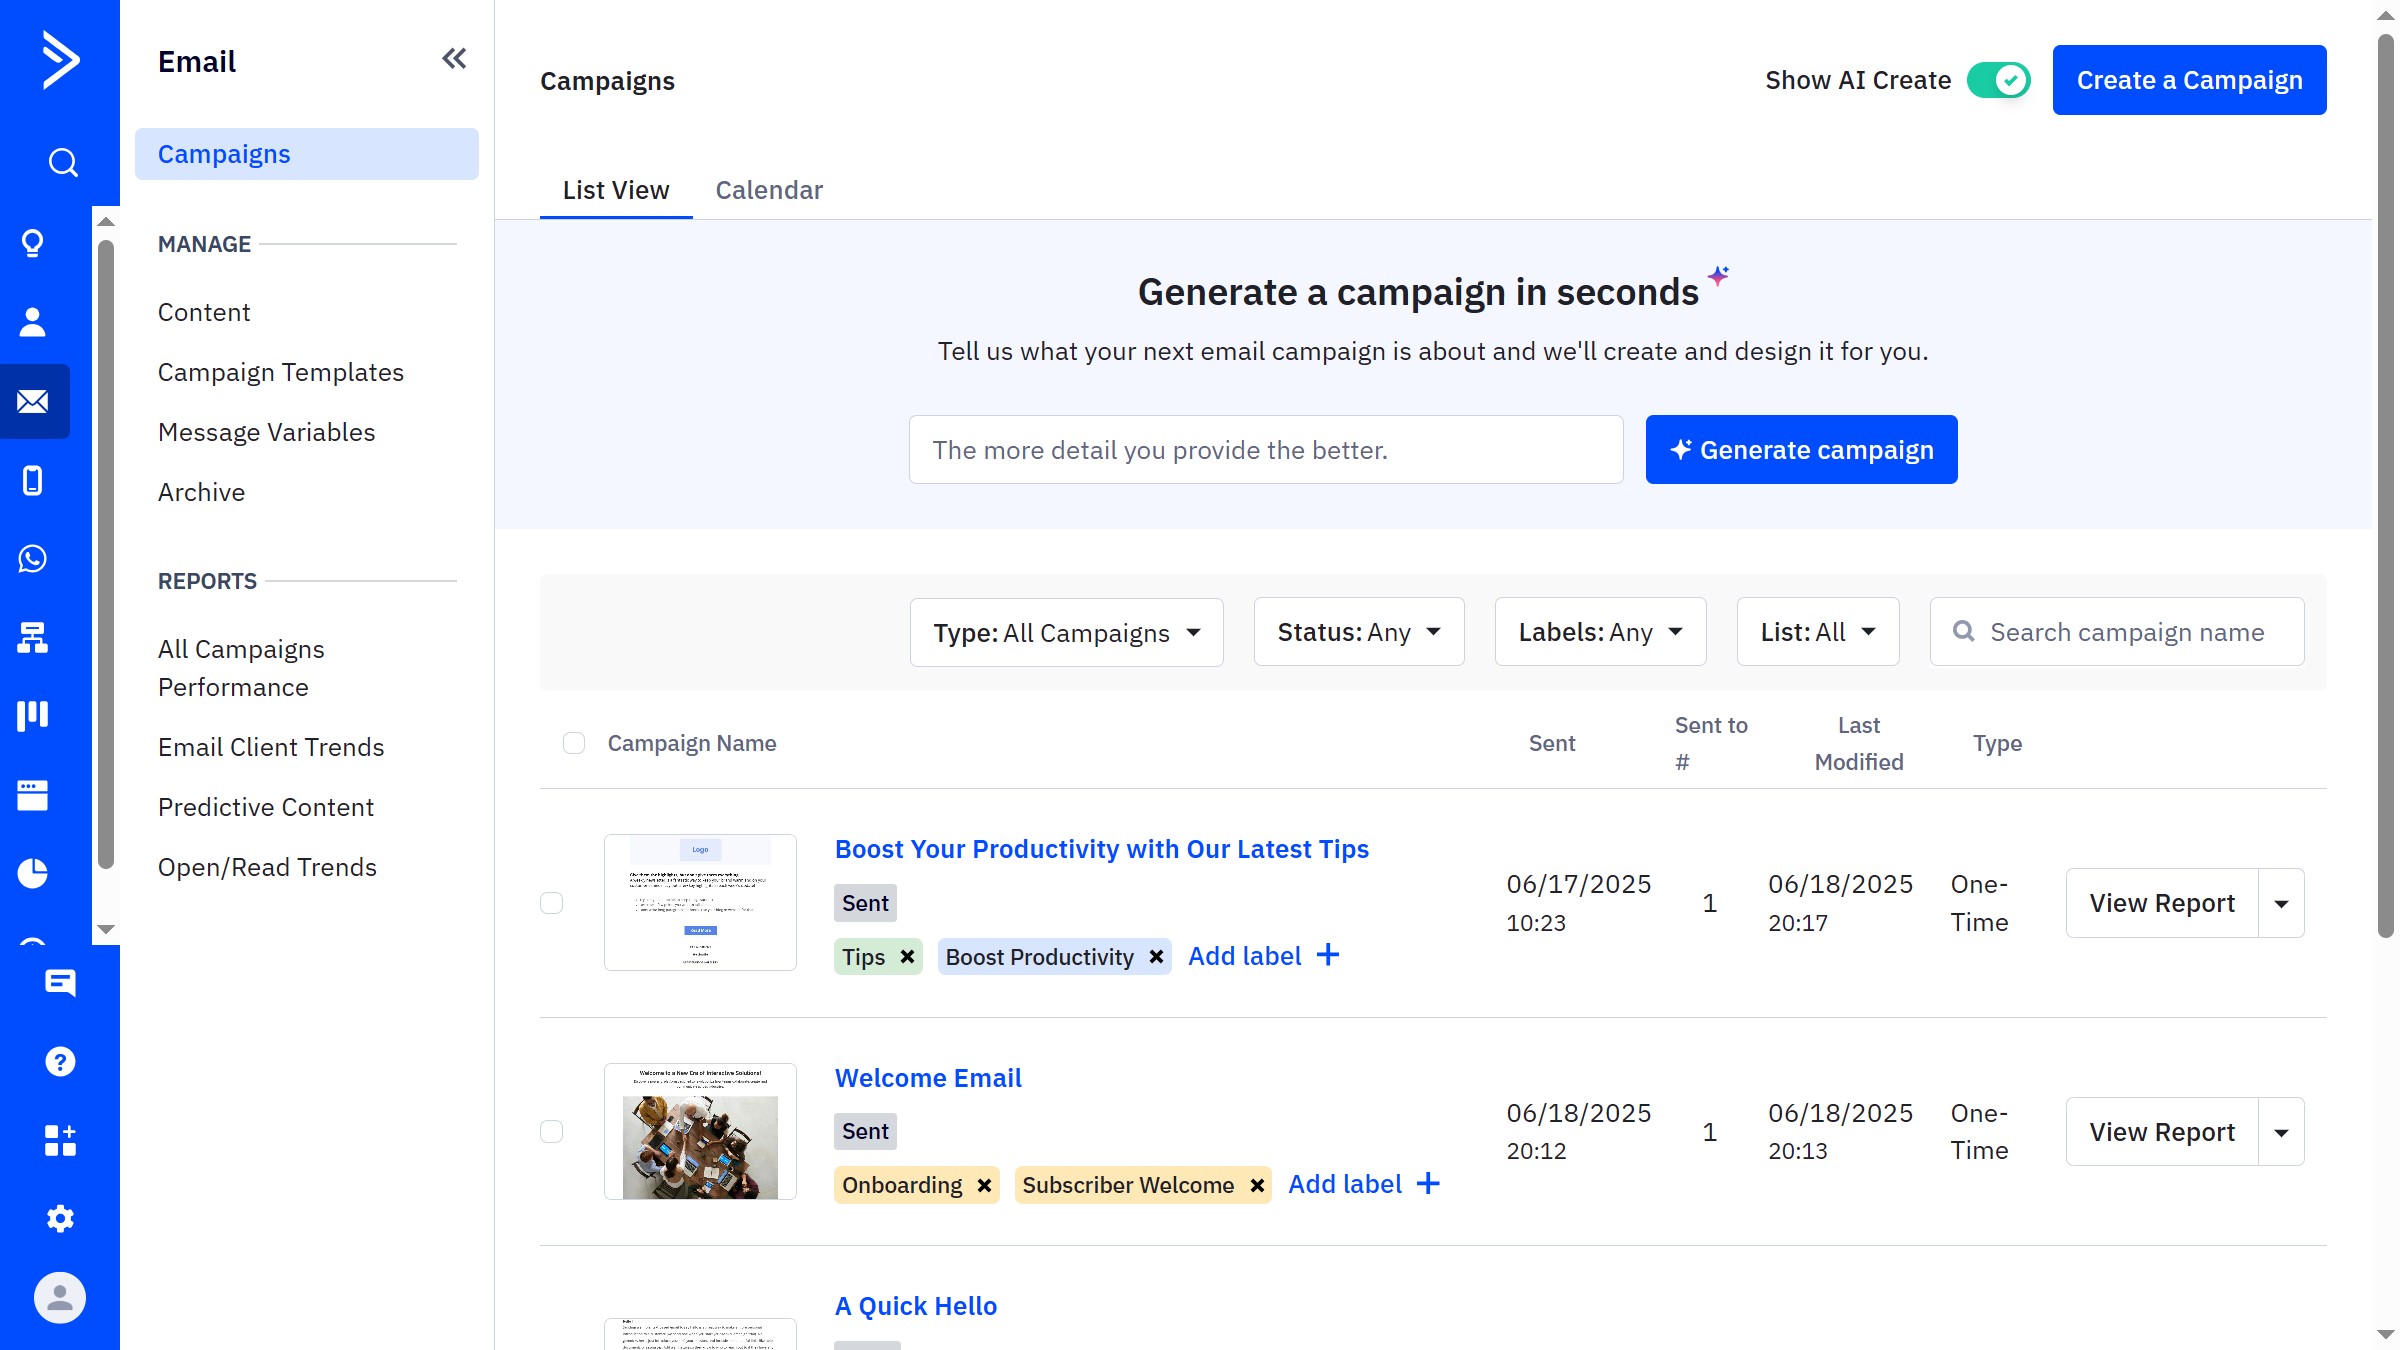Viewport: 2400px width, 1350px height.
Task: Check the Welcome Email row checkbox
Action: point(553,1131)
